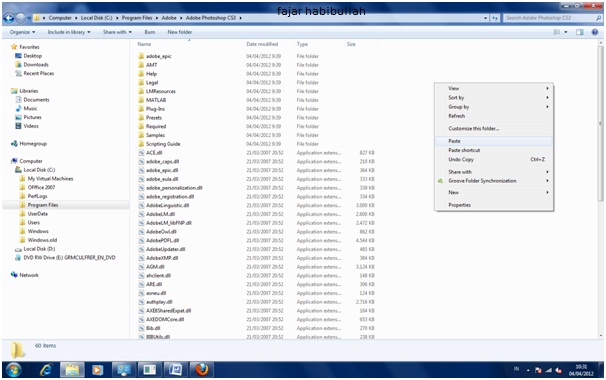
Task: Open the Help question mark icon
Action: pyautogui.click(x=595, y=32)
